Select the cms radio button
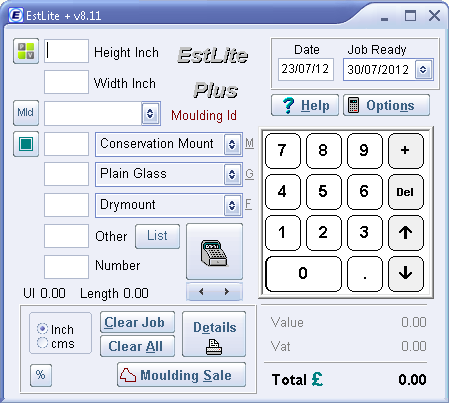 click(x=42, y=343)
